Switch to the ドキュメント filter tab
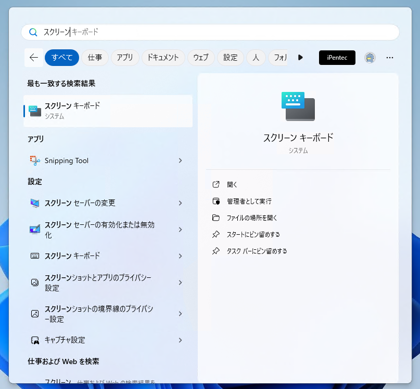The image size is (420, 389). [163, 58]
